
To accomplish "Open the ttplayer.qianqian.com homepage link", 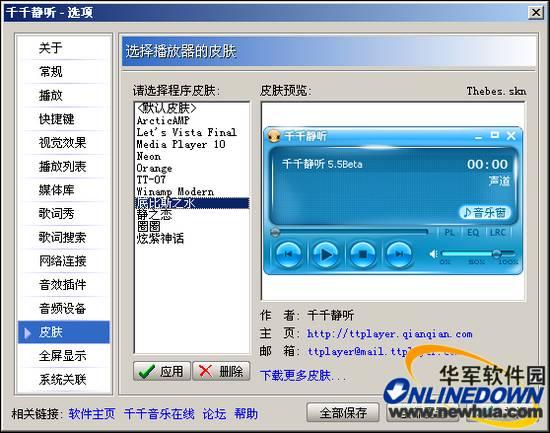I will 390,334.
